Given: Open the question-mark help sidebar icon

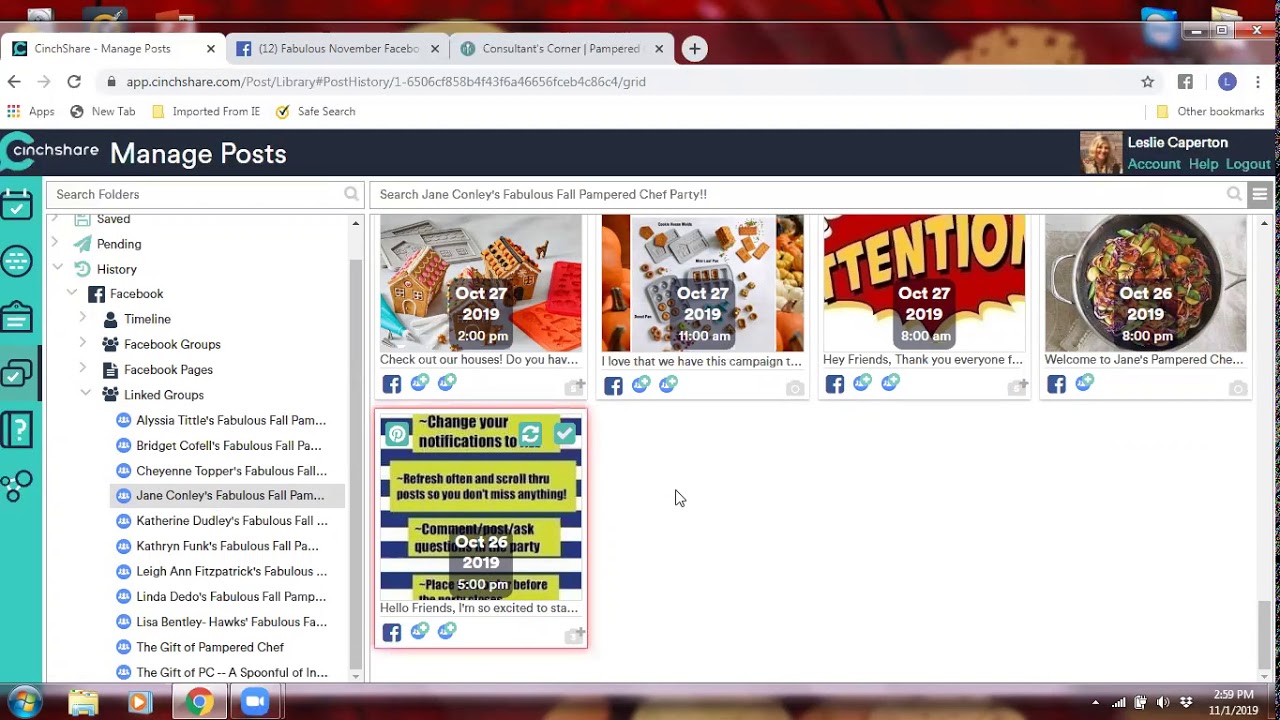Looking at the screenshot, I should [x=17, y=430].
